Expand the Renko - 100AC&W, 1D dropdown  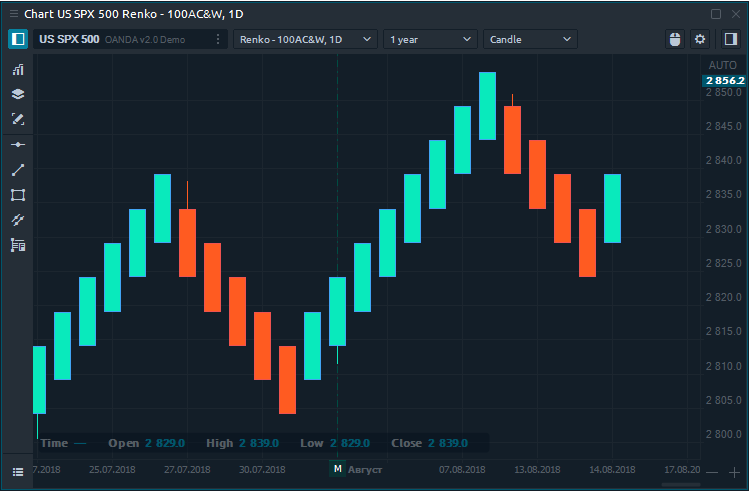pyautogui.click(x=305, y=39)
